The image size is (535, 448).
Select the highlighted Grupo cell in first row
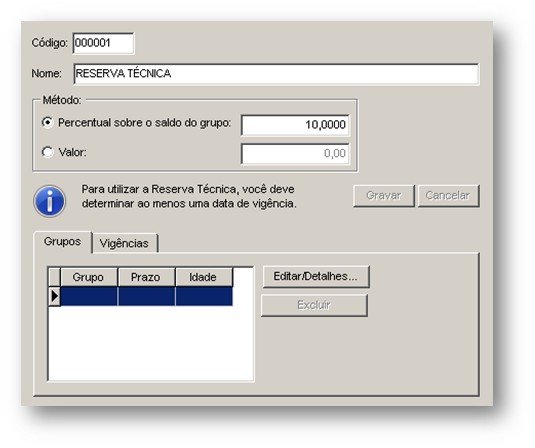coord(89,296)
